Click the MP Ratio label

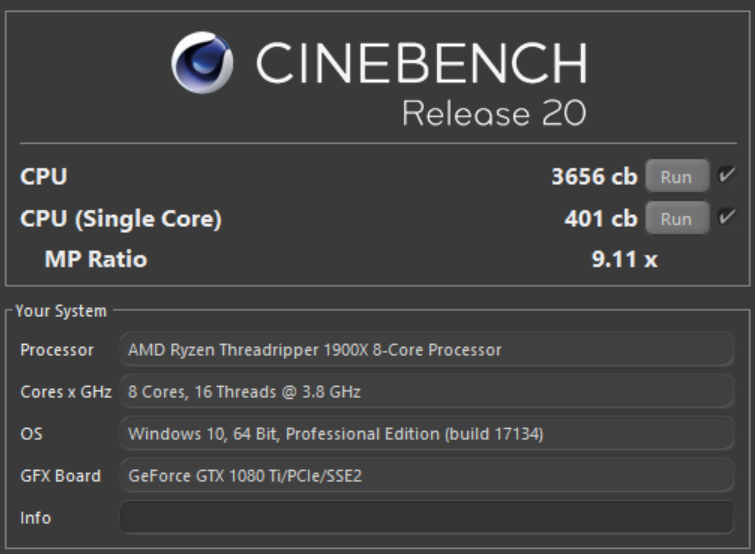tap(96, 260)
